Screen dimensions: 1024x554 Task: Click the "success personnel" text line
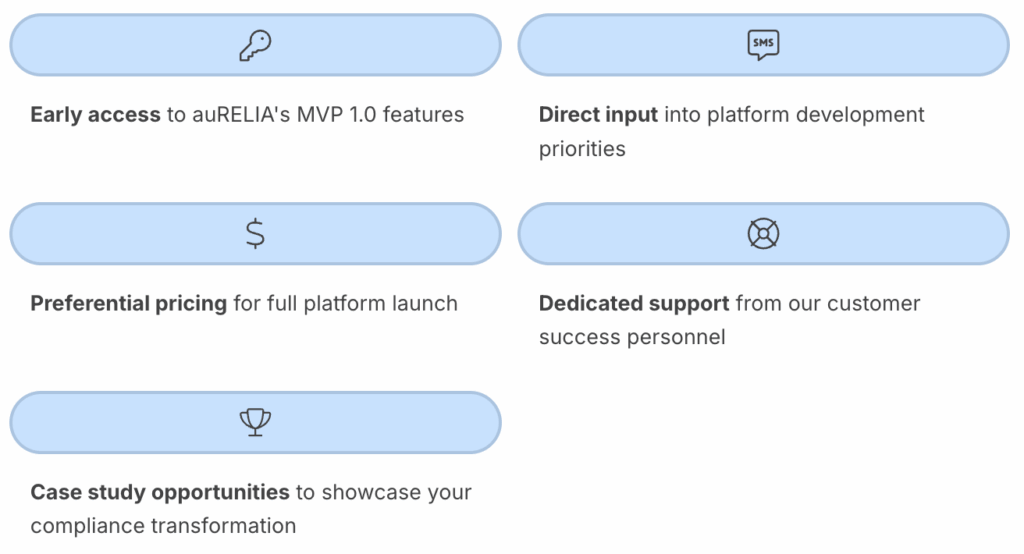632,337
